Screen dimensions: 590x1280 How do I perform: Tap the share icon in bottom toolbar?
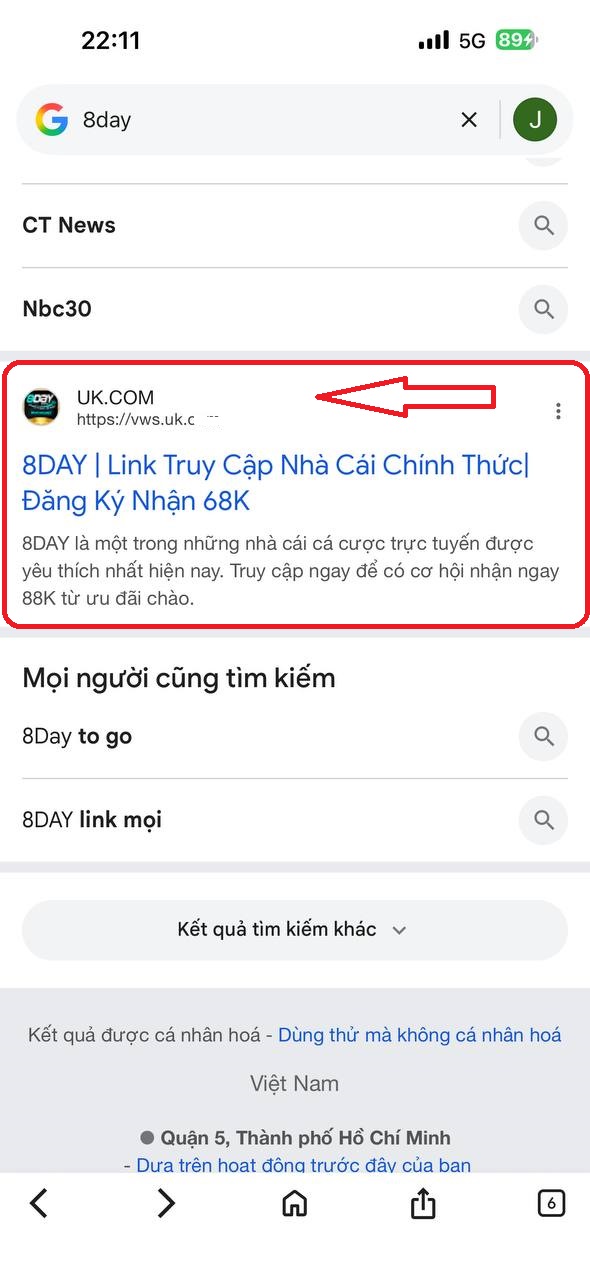(x=423, y=1203)
